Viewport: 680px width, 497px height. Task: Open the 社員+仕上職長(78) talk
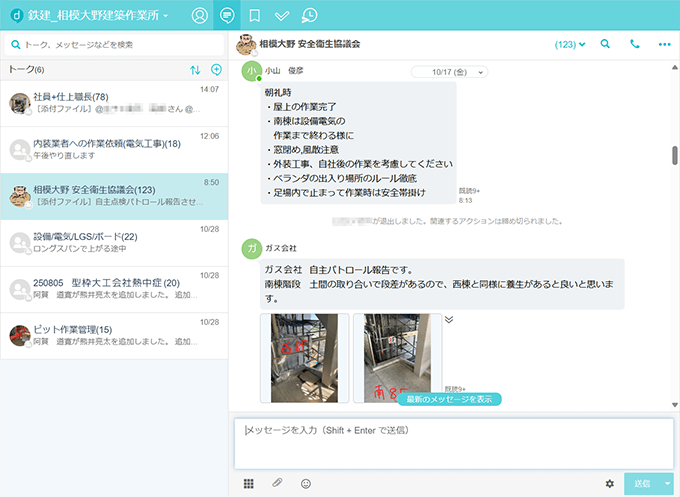[x=114, y=103]
